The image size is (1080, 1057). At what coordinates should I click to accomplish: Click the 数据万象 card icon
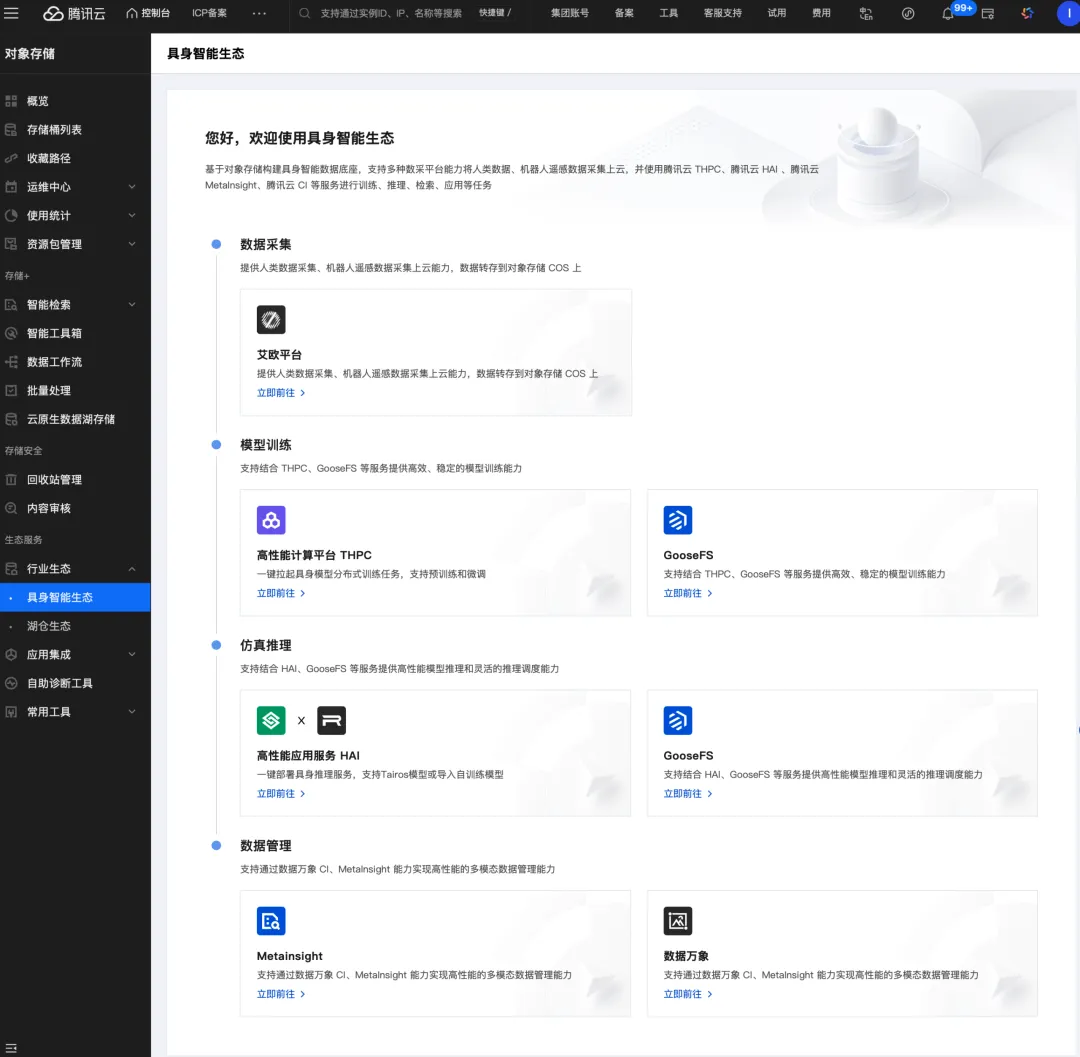678,921
